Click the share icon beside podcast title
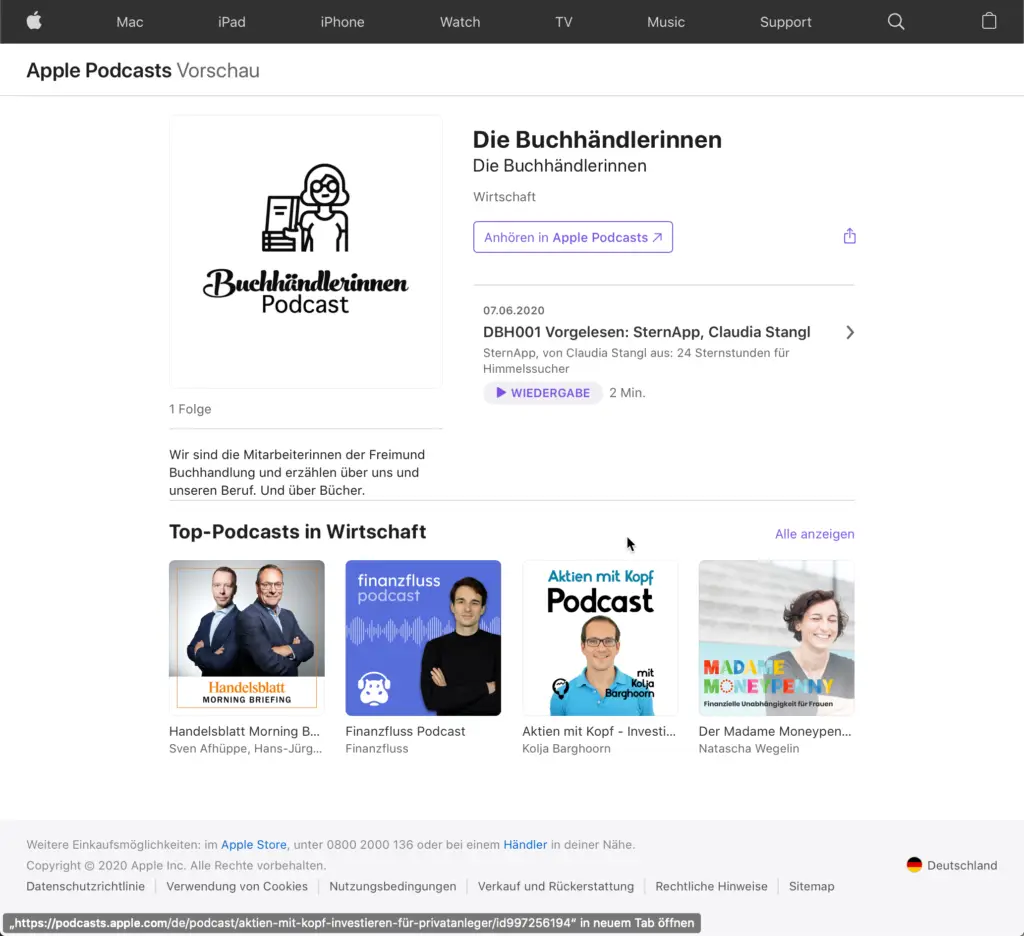Viewport: 1024px width, 936px height. point(849,236)
